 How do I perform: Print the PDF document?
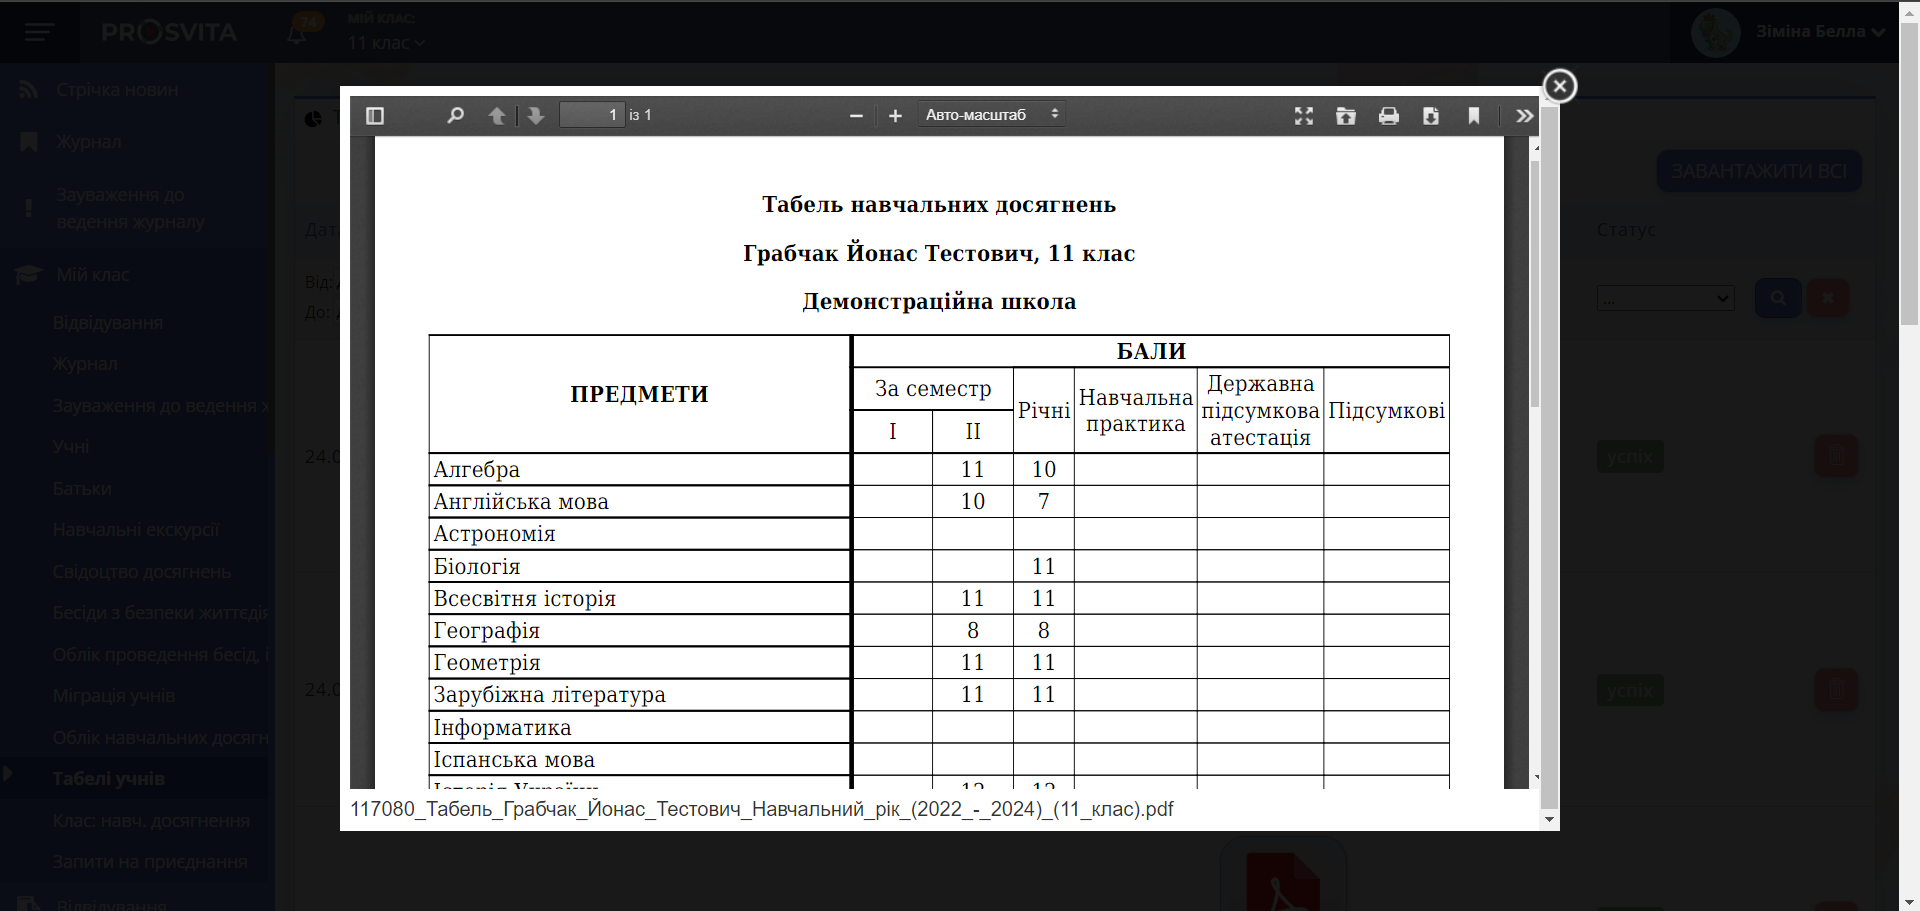point(1389,116)
